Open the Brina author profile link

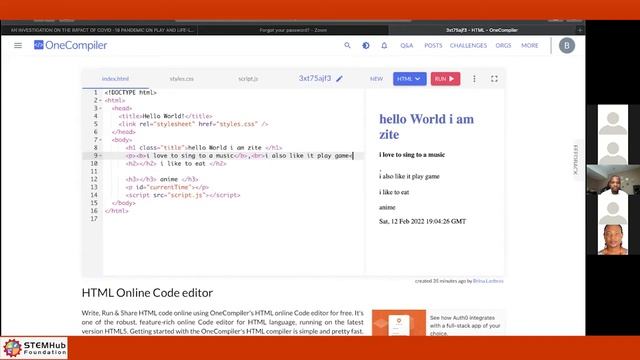click(x=488, y=281)
